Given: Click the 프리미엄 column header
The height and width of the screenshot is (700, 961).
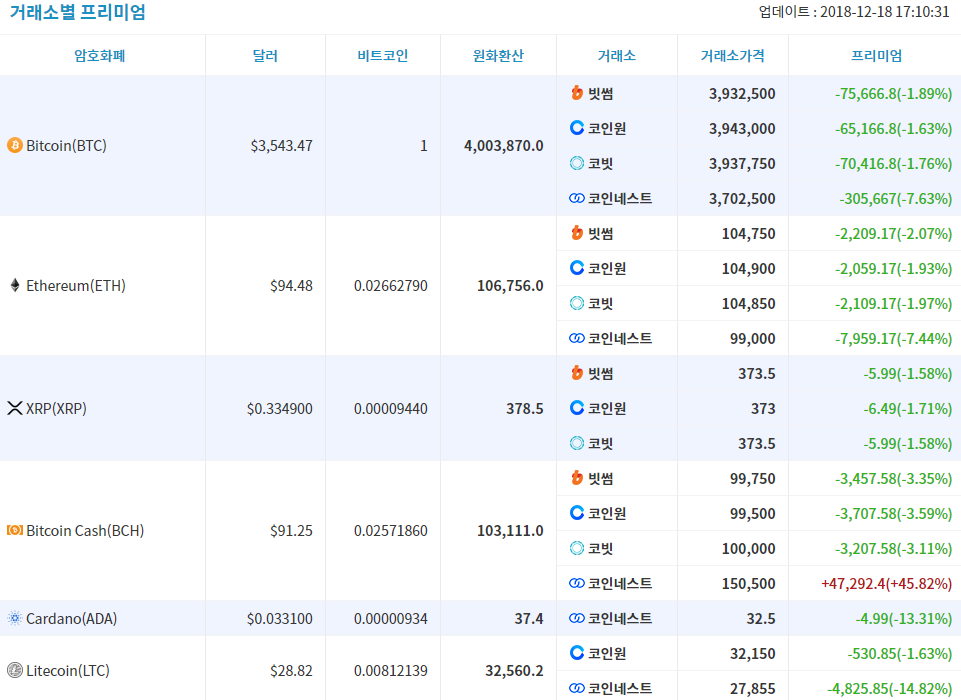Looking at the screenshot, I should (877, 56).
